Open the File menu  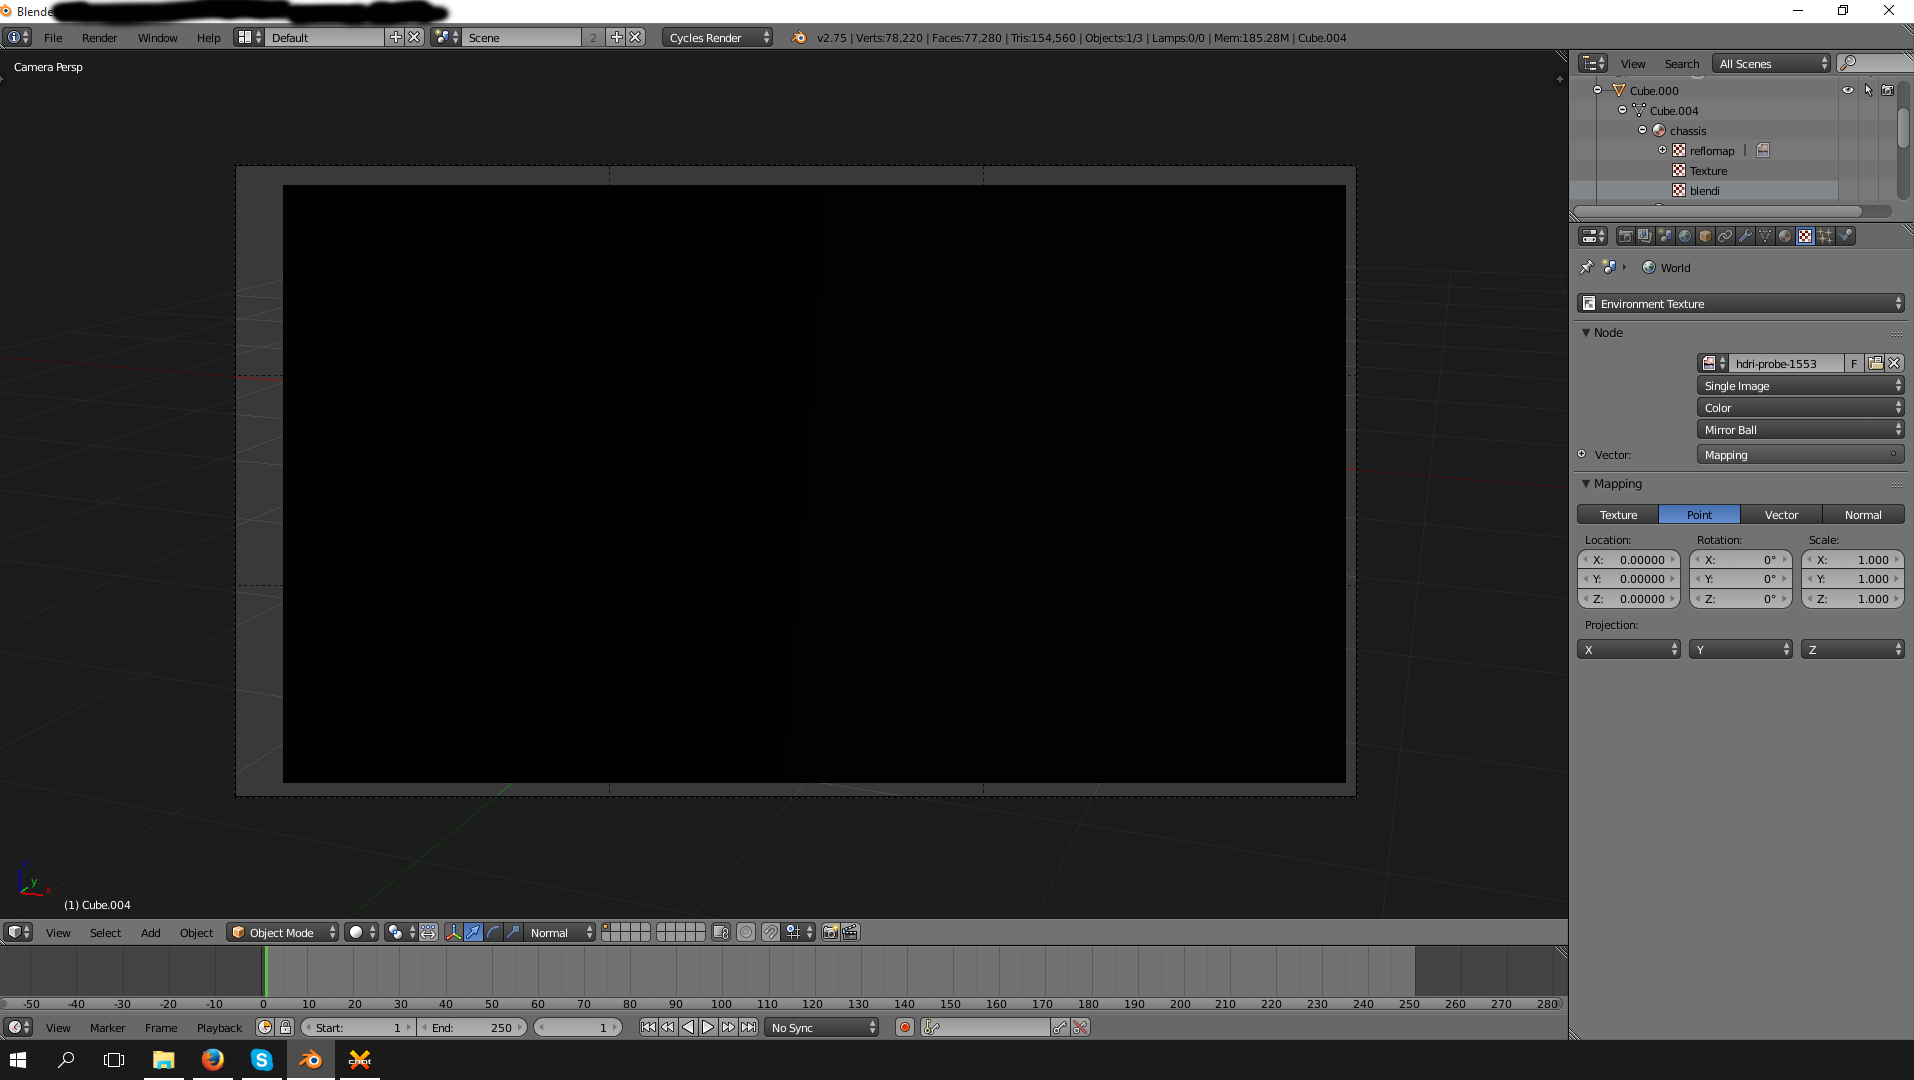[53, 37]
